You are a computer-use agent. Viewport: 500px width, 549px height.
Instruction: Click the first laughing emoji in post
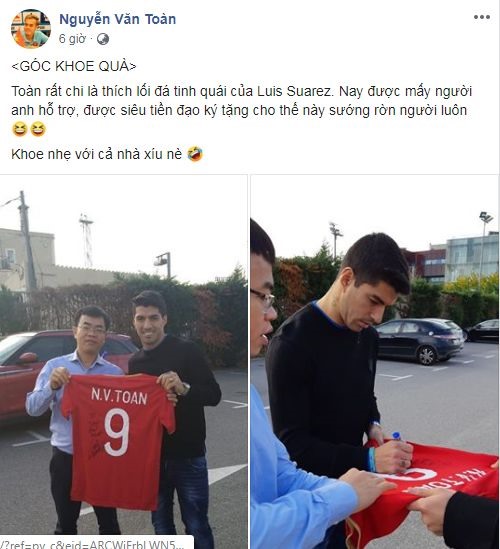click(20, 129)
